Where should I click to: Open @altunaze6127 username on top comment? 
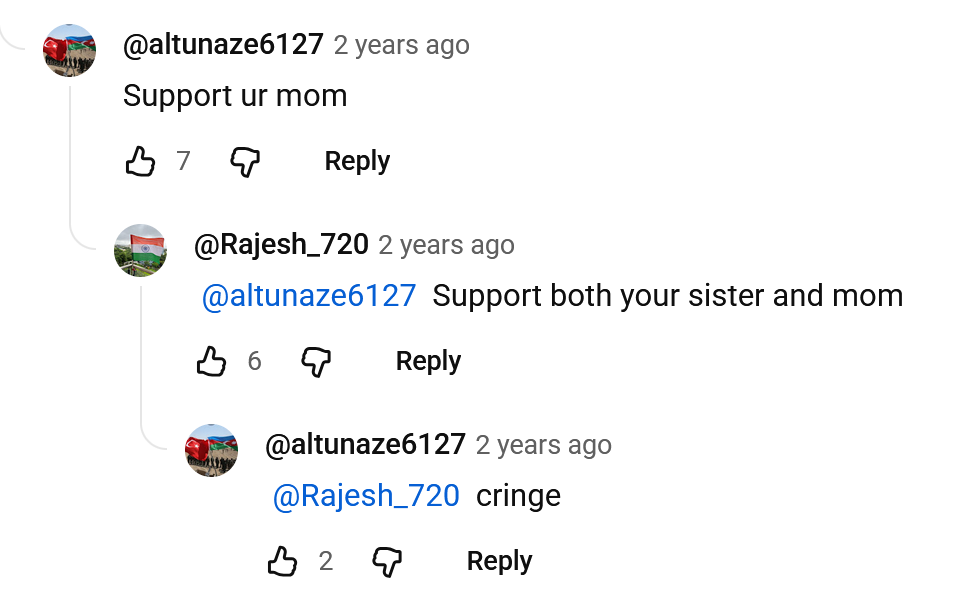[223, 45]
